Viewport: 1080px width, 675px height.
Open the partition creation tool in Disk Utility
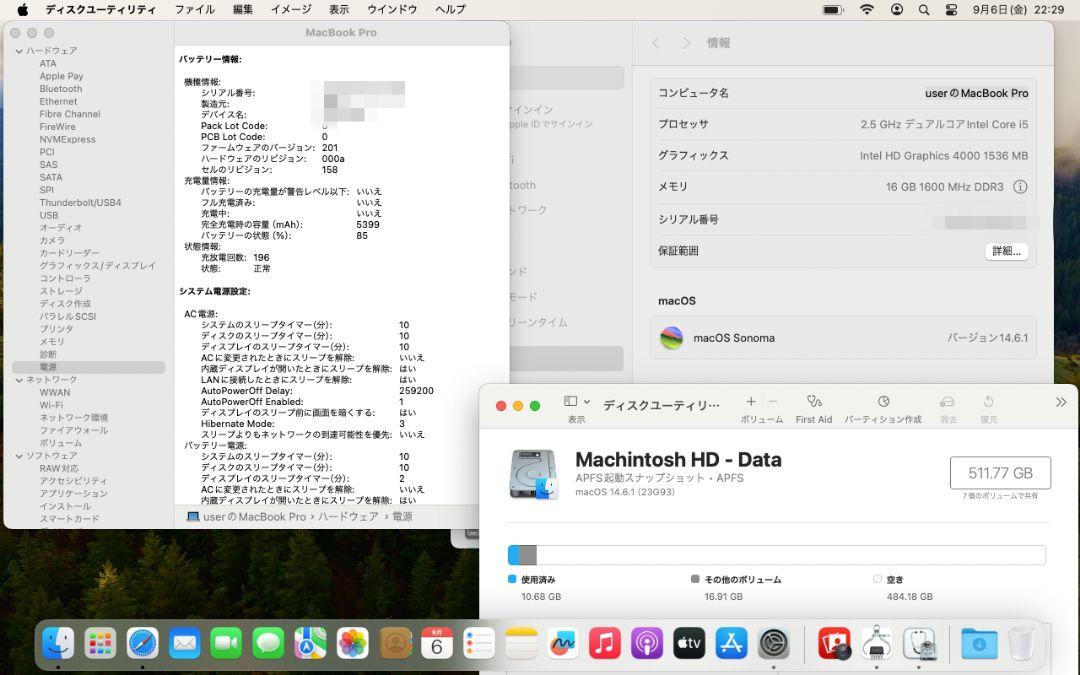(883, 408)
